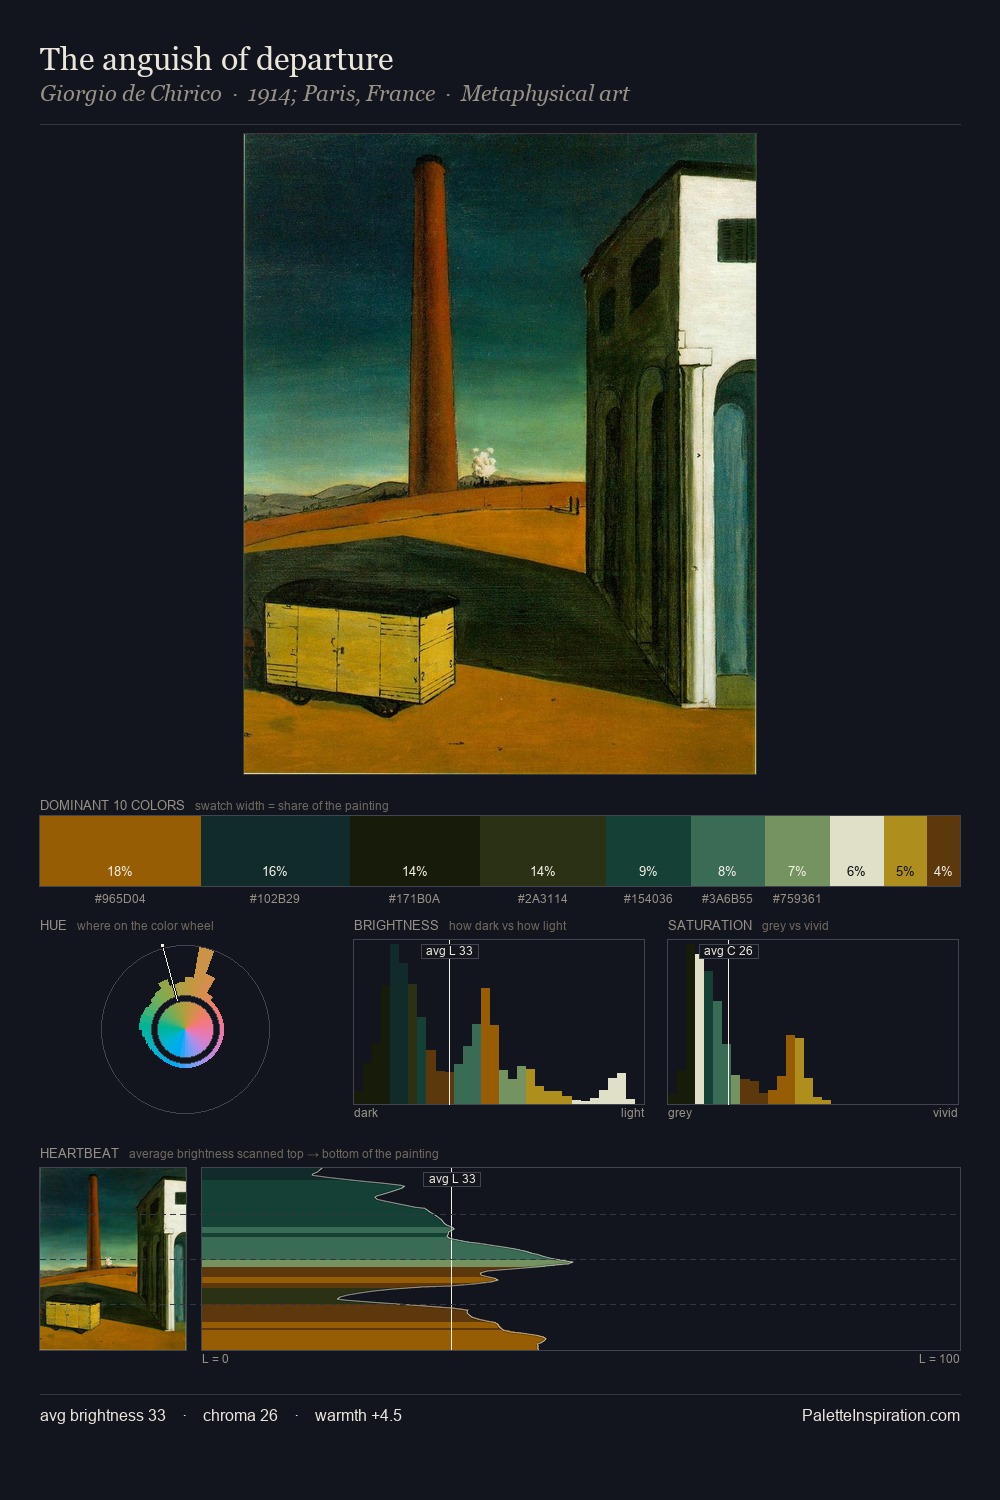Click the #759361 hex label

[x=797, y=899]
